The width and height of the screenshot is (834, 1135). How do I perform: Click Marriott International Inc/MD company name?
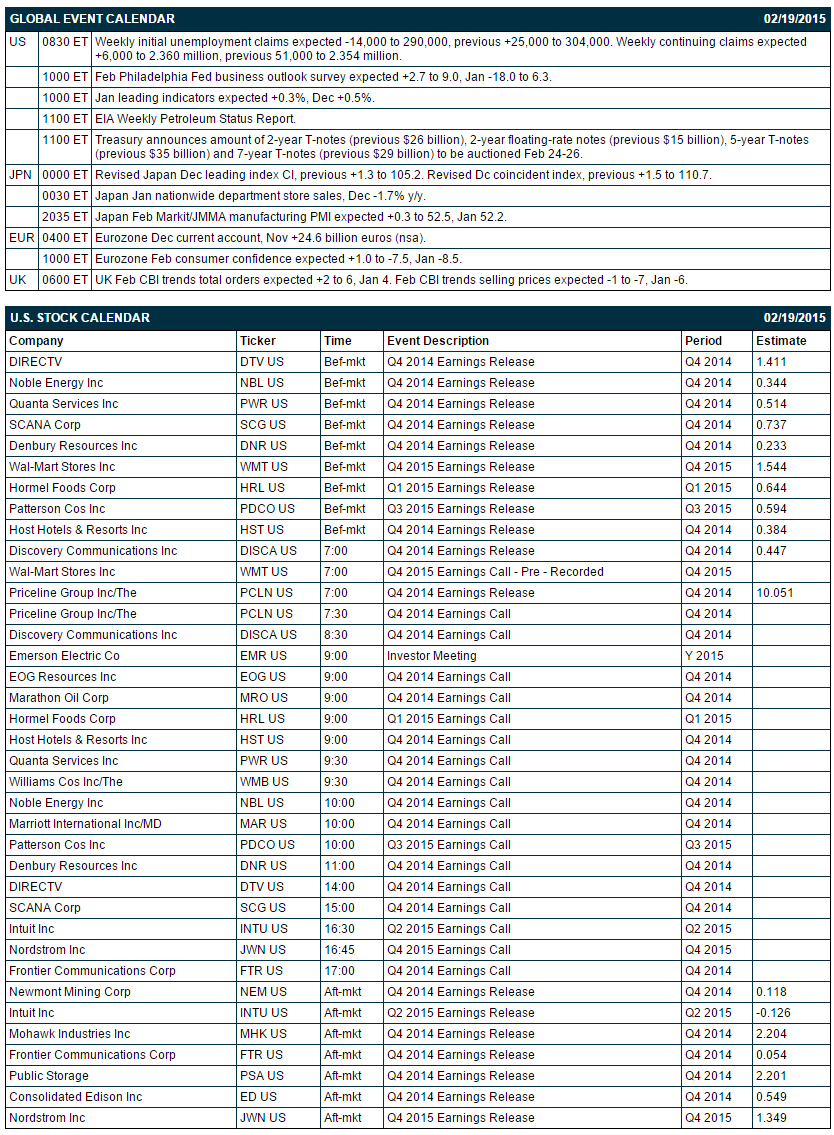[85, 824]
